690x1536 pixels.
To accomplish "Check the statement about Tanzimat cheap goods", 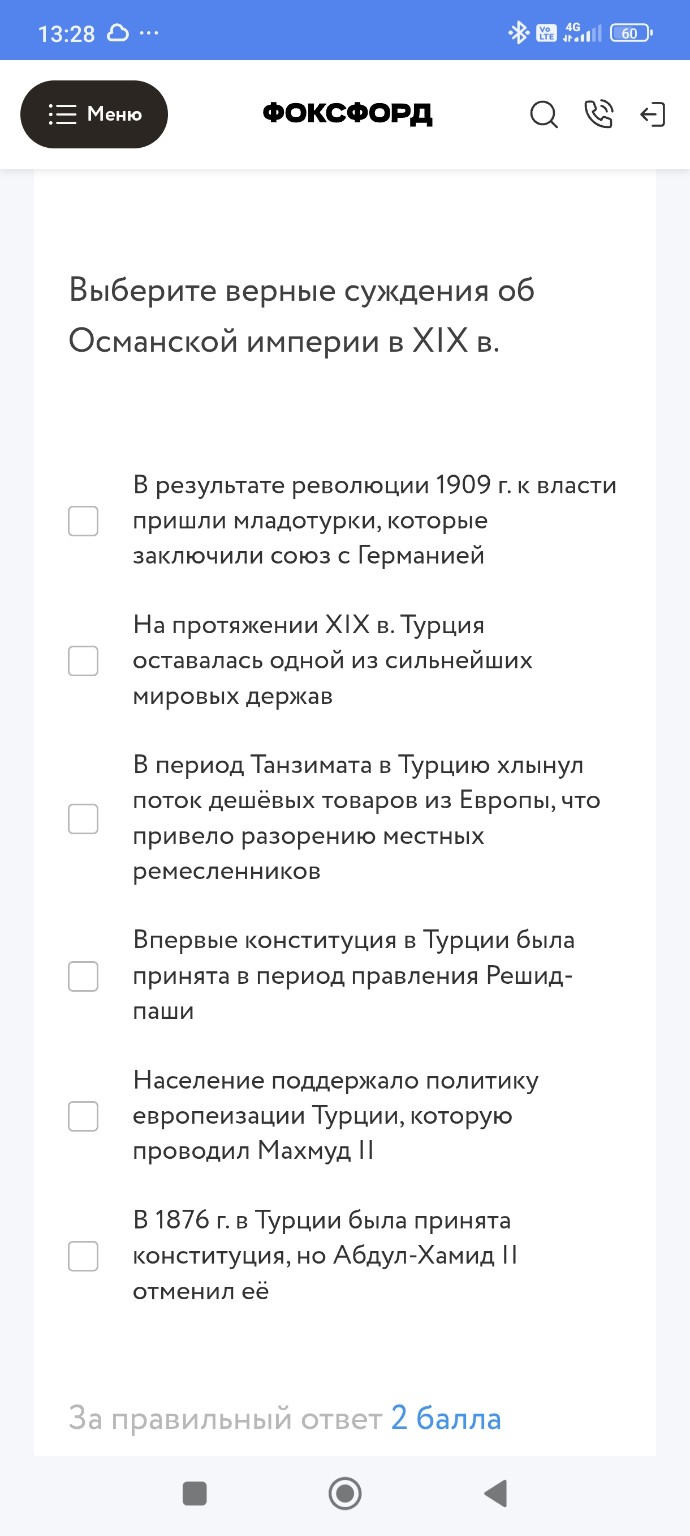I will (83, 818).
